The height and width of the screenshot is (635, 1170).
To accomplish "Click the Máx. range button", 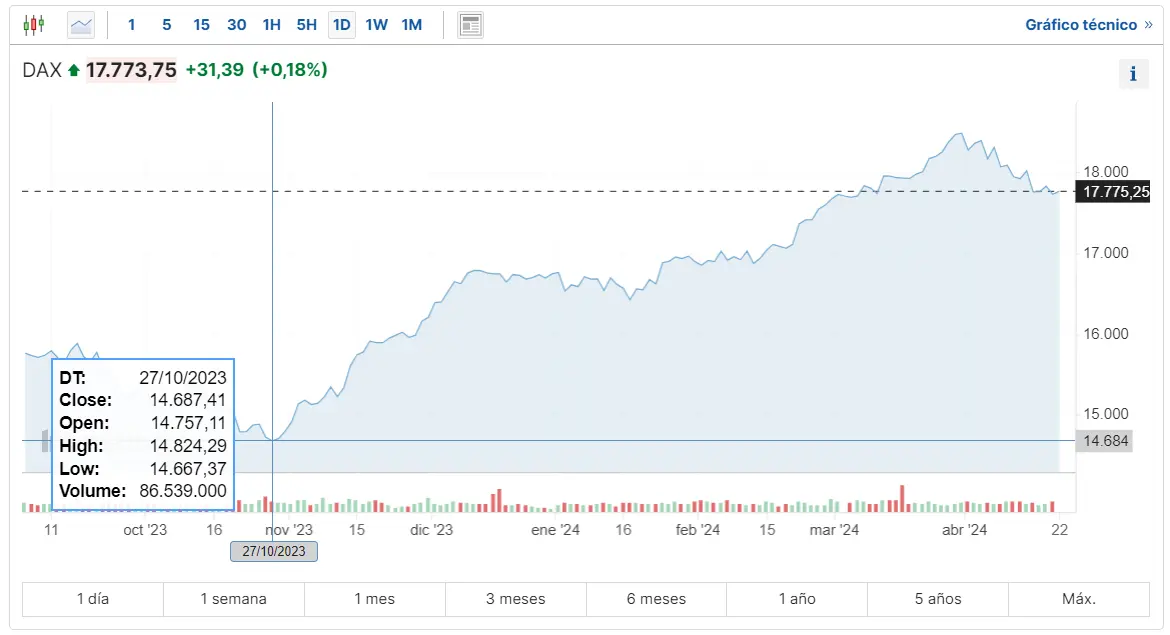I will click(1078, 599).
